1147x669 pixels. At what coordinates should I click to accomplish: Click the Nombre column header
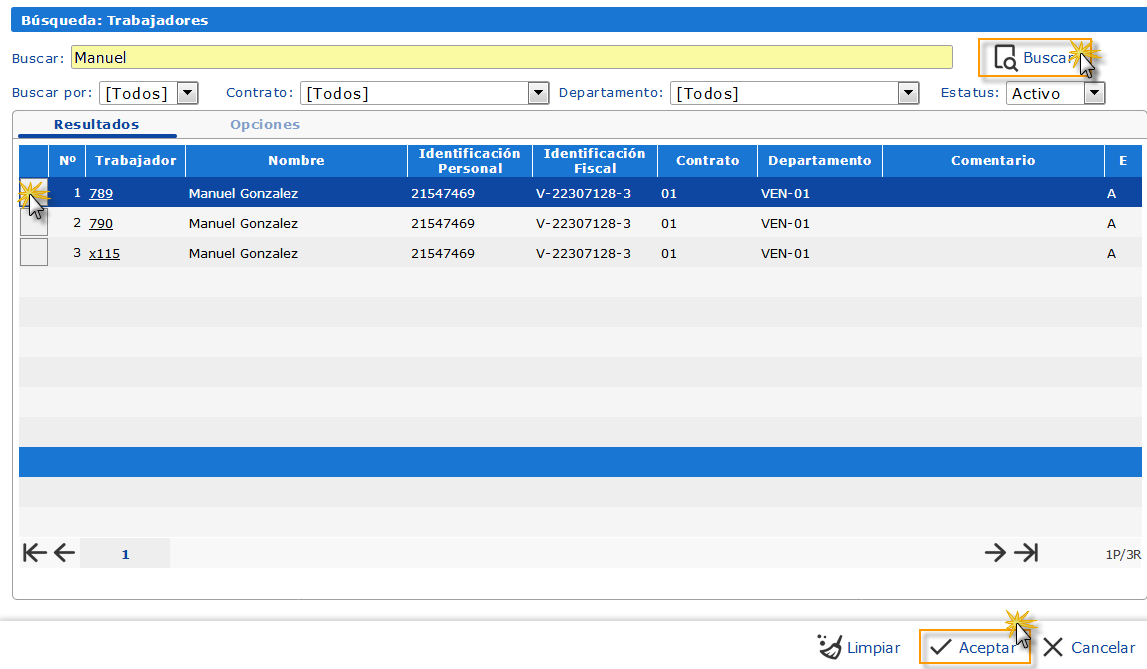point(296,161)
